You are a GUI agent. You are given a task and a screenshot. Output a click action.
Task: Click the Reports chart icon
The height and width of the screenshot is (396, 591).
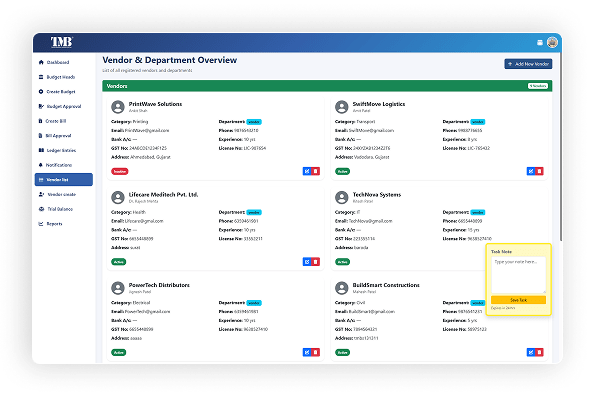(41, 224)
